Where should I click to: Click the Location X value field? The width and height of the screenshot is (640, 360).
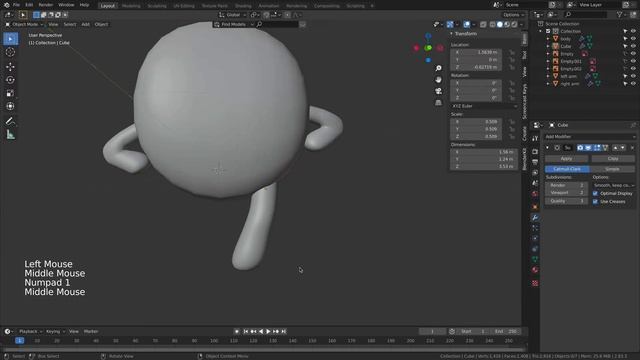(476, 53)
